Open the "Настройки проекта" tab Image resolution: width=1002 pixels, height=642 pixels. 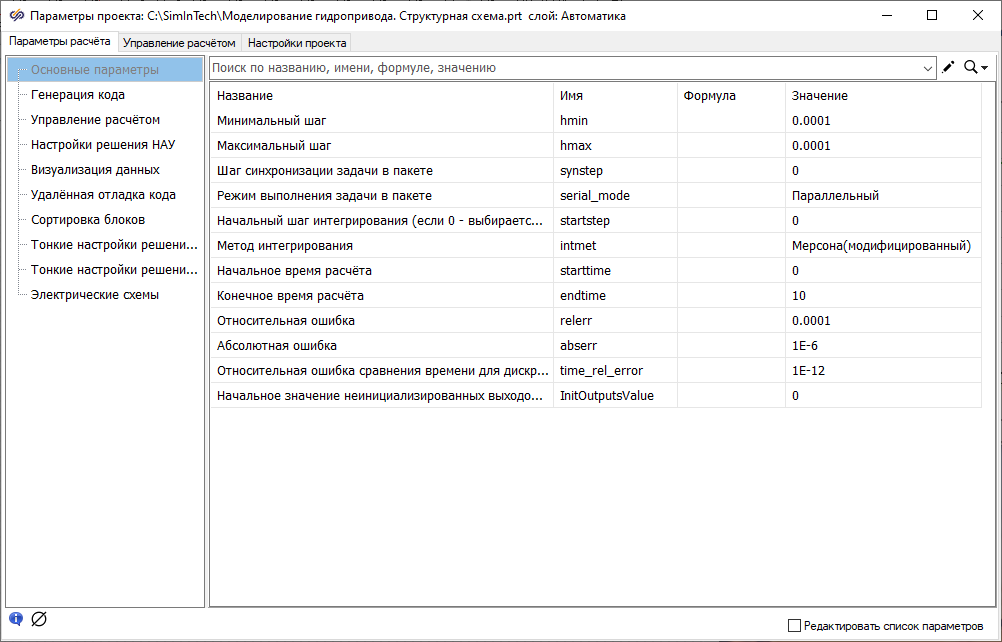click(x=297, y=43)
